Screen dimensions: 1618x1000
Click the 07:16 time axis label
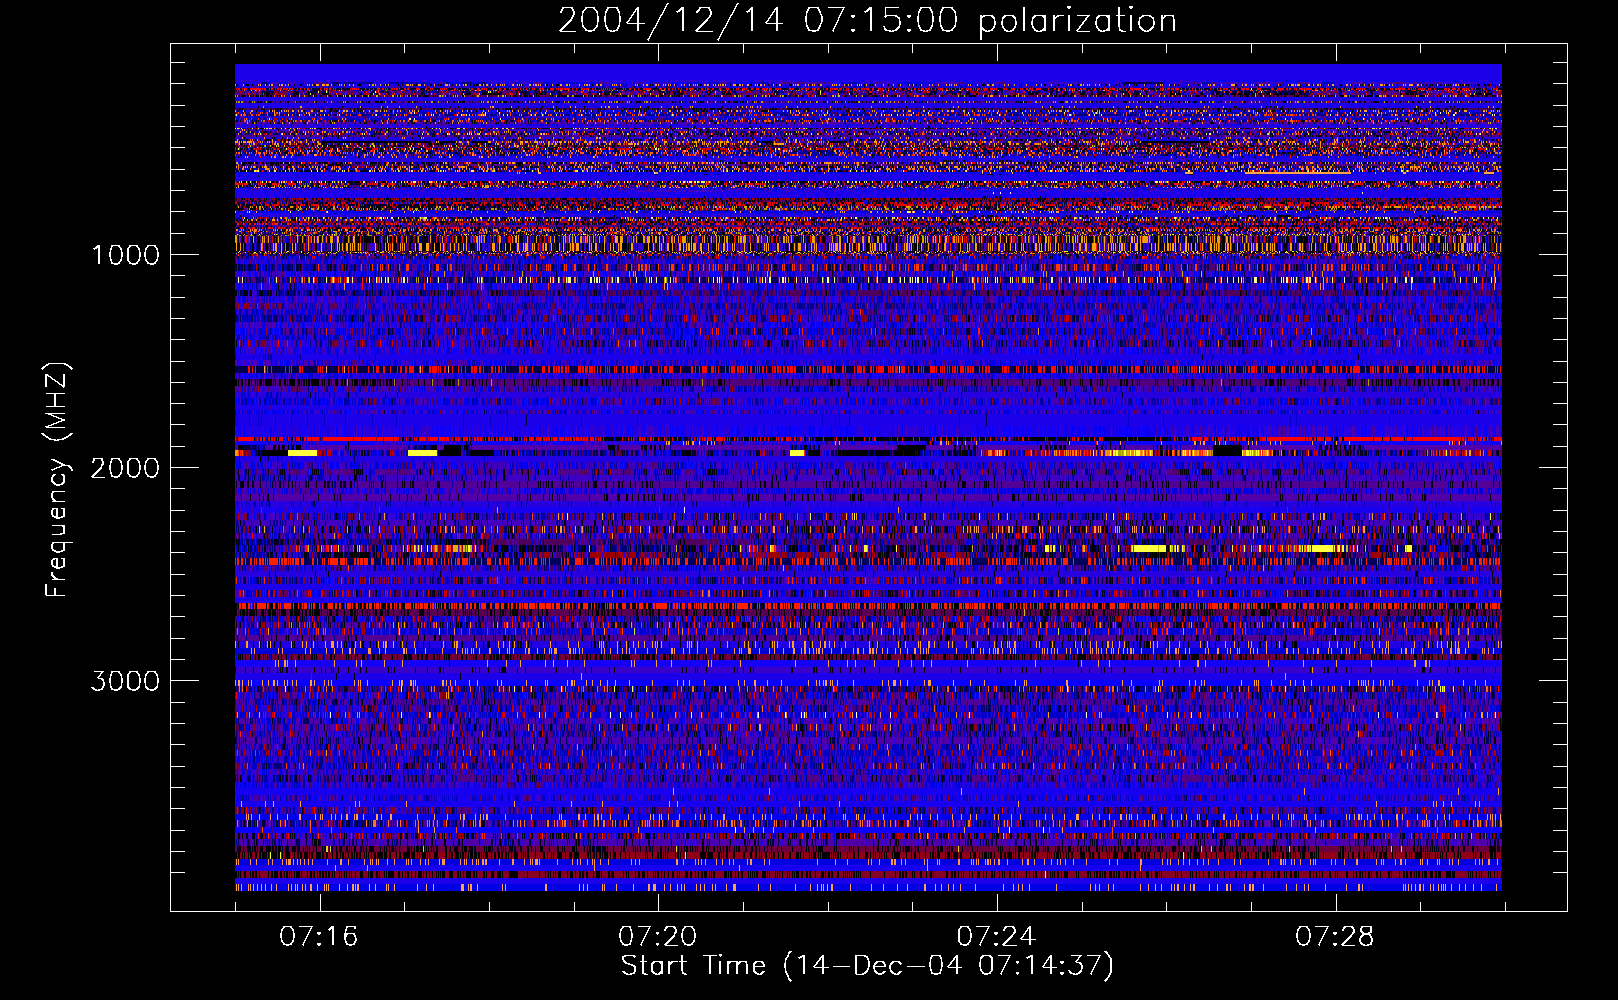pos(319,937)
